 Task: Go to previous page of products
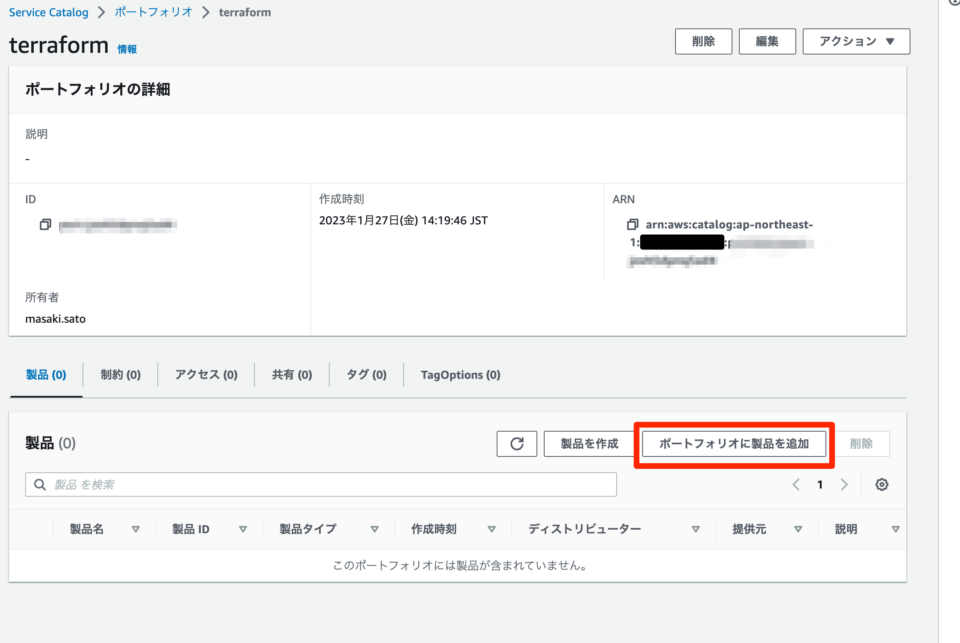coord(796,484)
